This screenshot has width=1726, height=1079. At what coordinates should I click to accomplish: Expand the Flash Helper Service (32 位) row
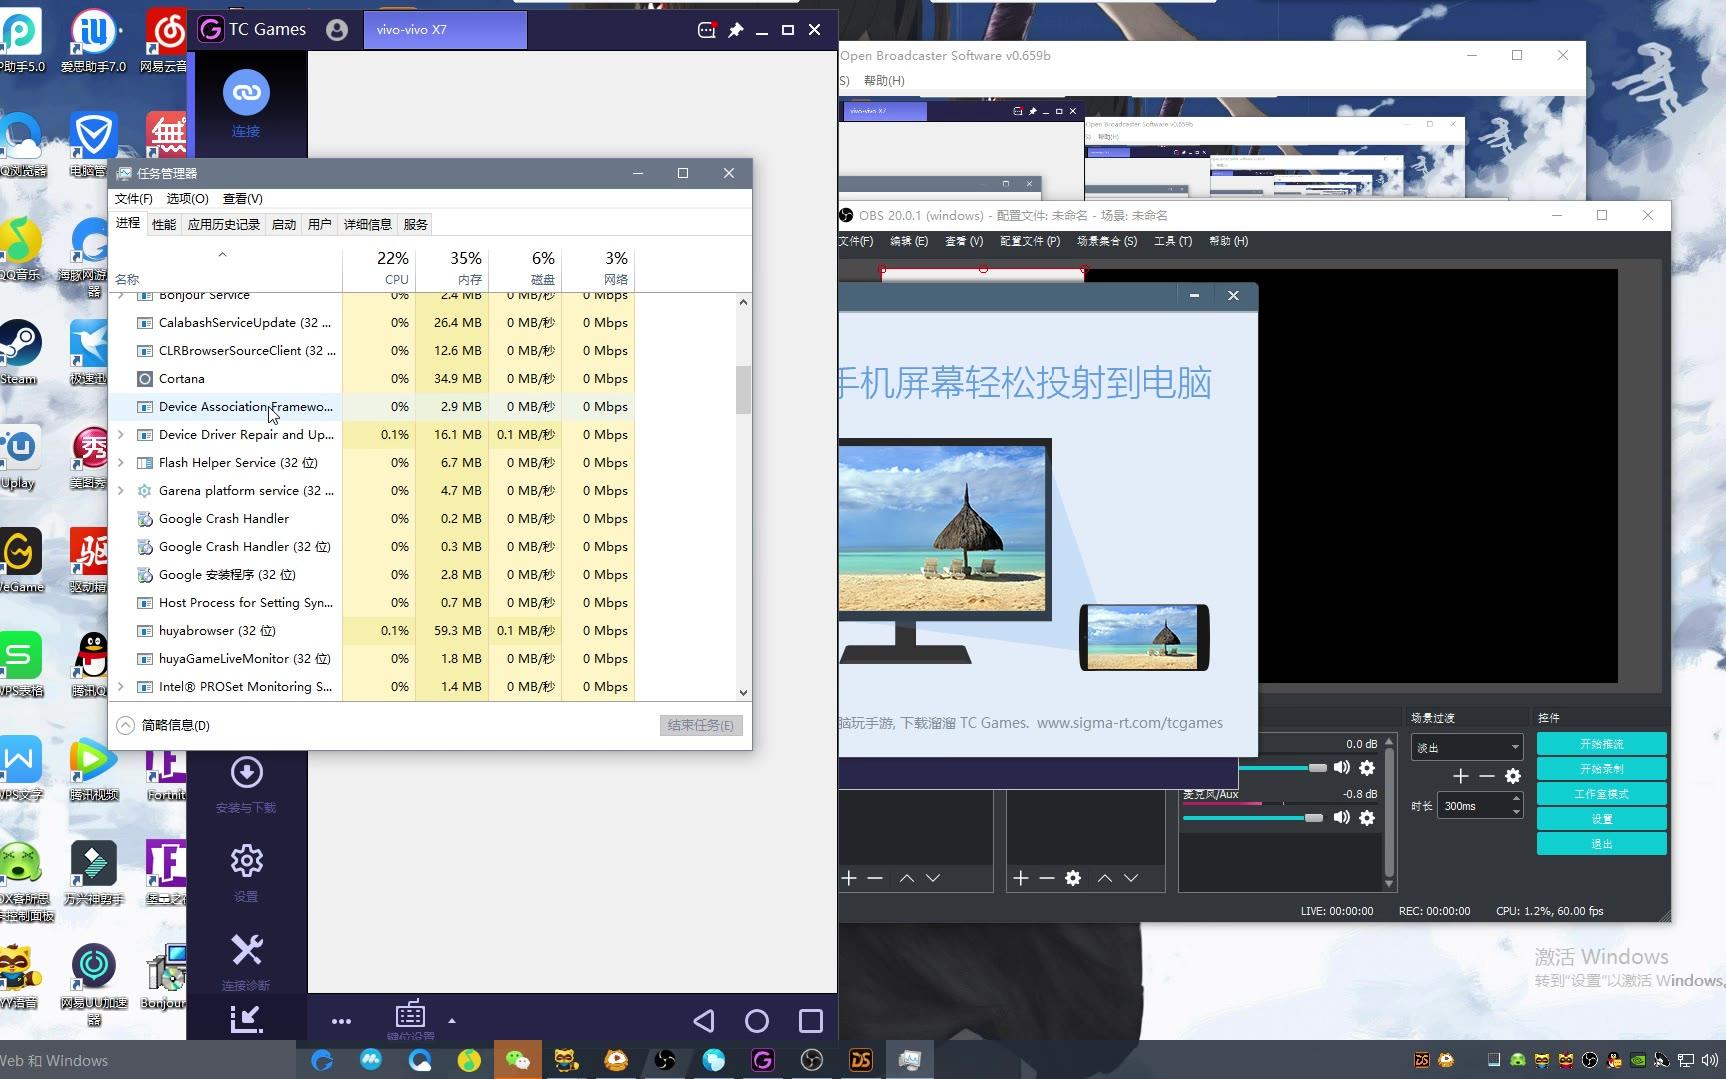coord(121,463)
